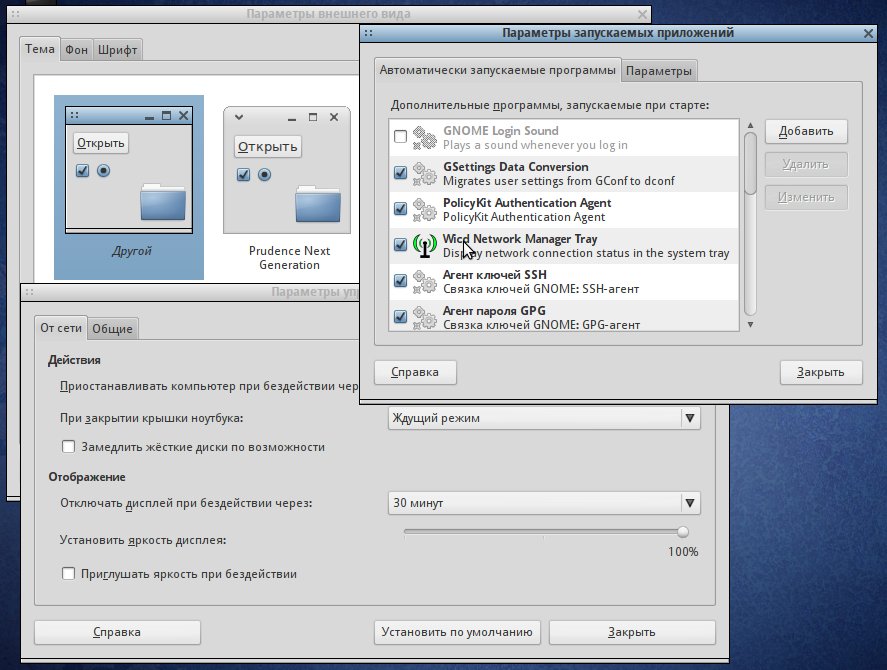The height and width of the screenshot is (670, 887).
Task: Click the scroll down arrow of startup list
Action: click(750, 325)
